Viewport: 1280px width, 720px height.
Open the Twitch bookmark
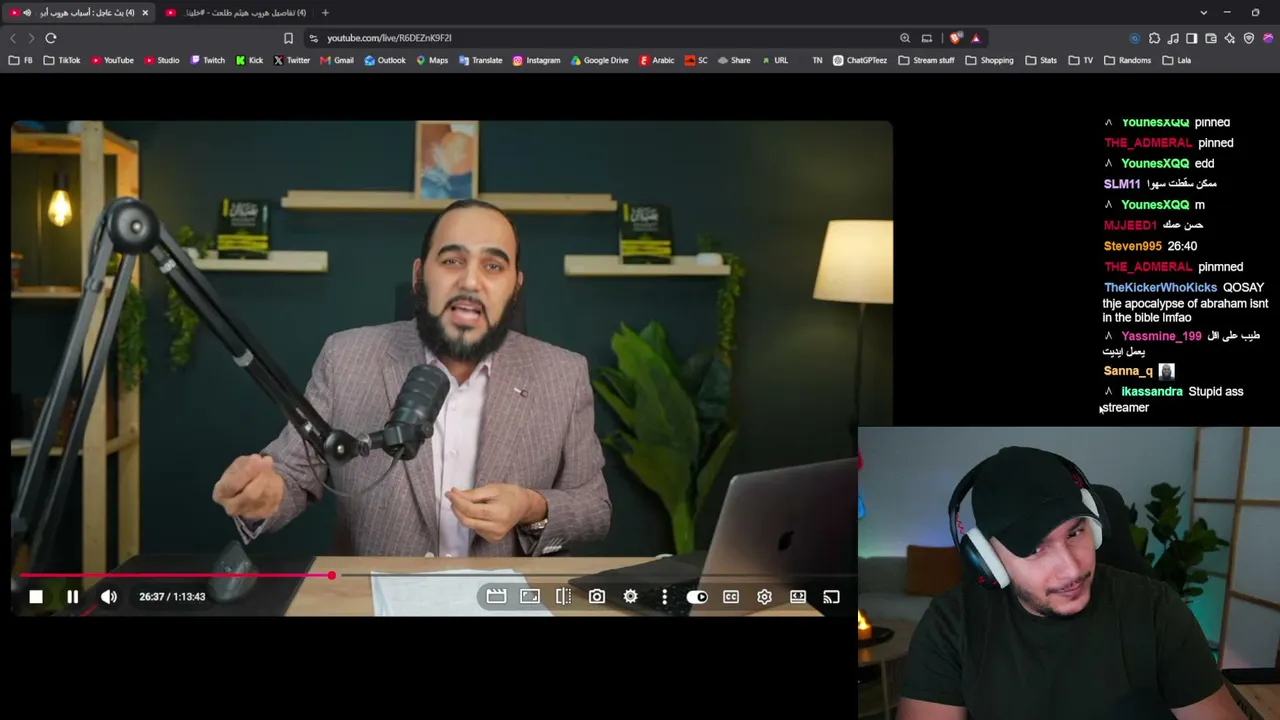click(208, 60)
